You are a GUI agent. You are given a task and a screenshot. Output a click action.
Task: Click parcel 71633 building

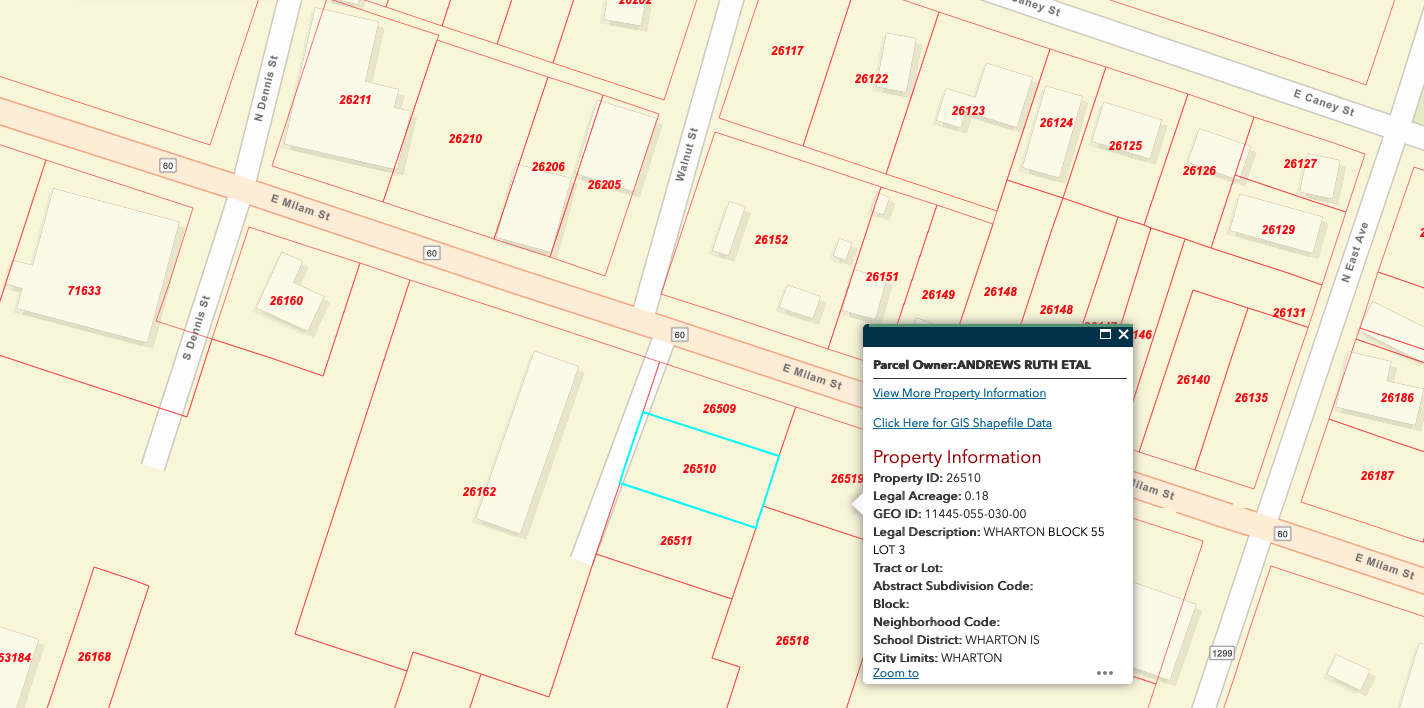pos(84,291)
